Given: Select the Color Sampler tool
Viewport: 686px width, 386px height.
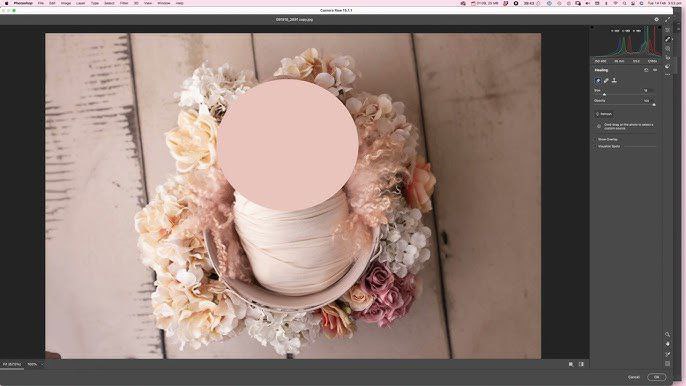Looking at the screenshot, I should click(x=668, y=354).
